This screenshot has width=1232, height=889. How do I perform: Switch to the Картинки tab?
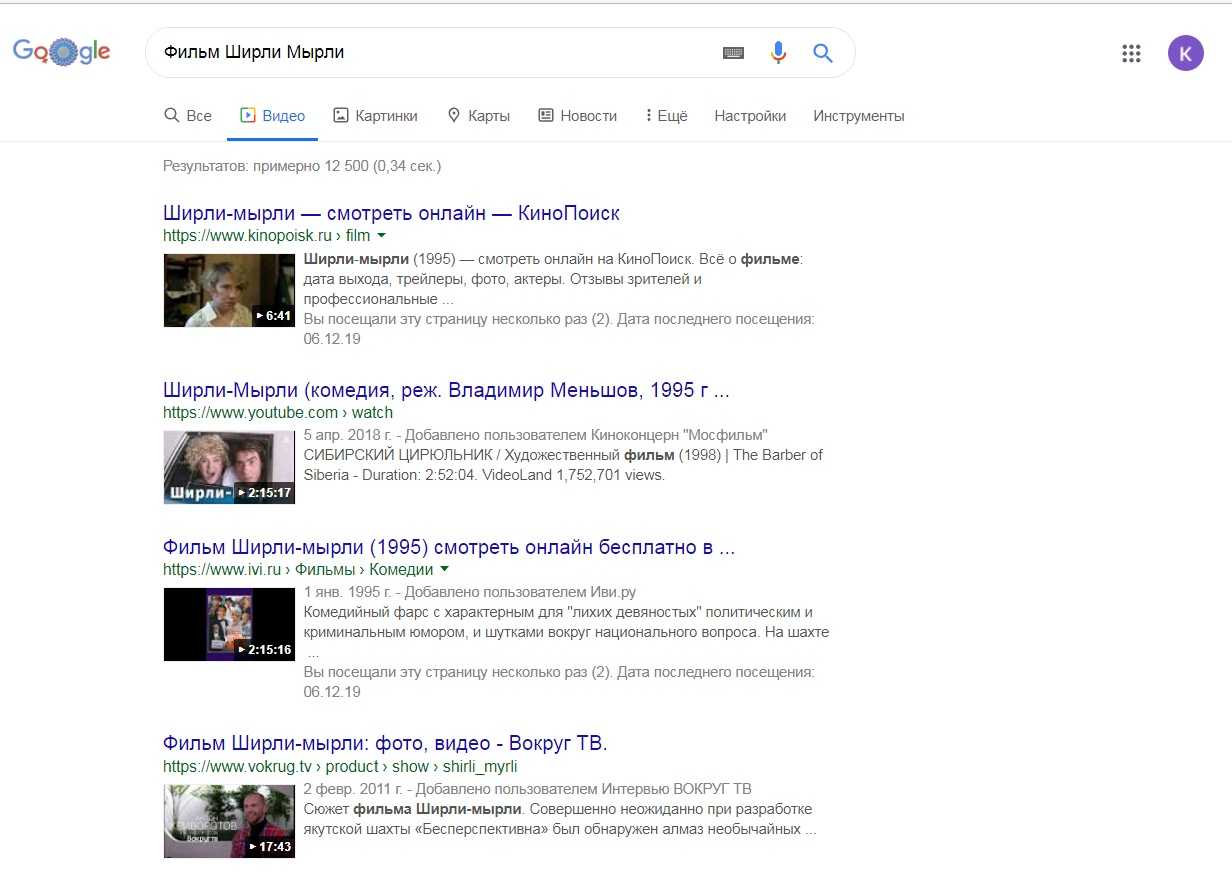point(375,116)
